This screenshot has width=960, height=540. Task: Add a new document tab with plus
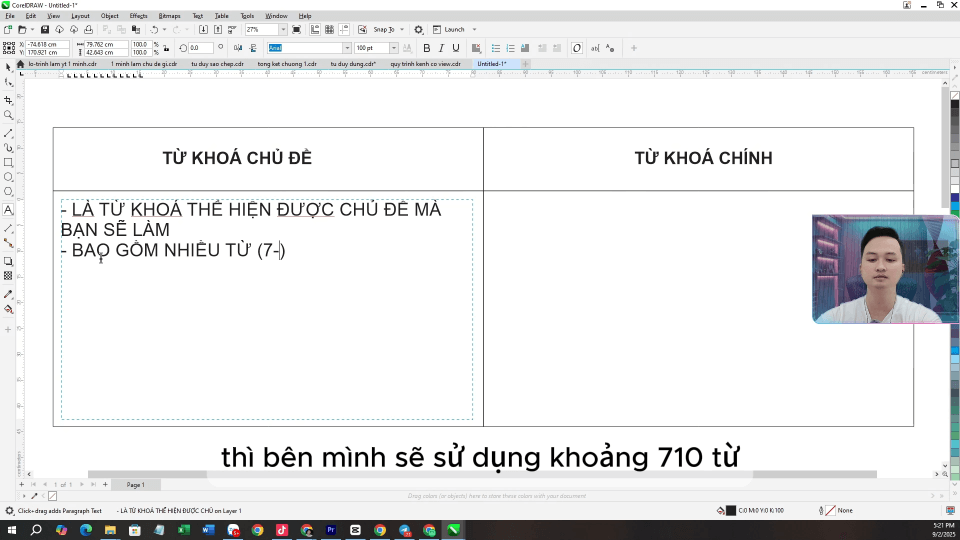[525, 64]
